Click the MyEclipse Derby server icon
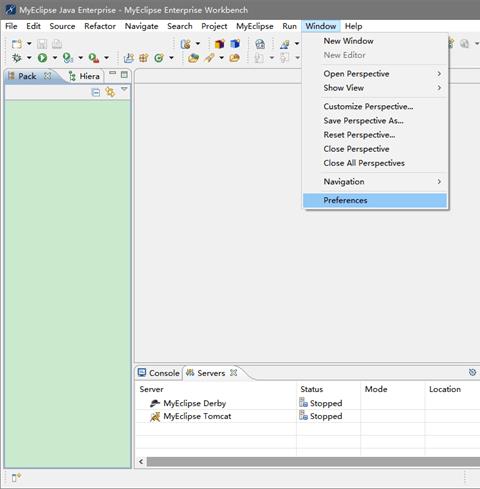The image size is (480, 489). coord(155,403)
